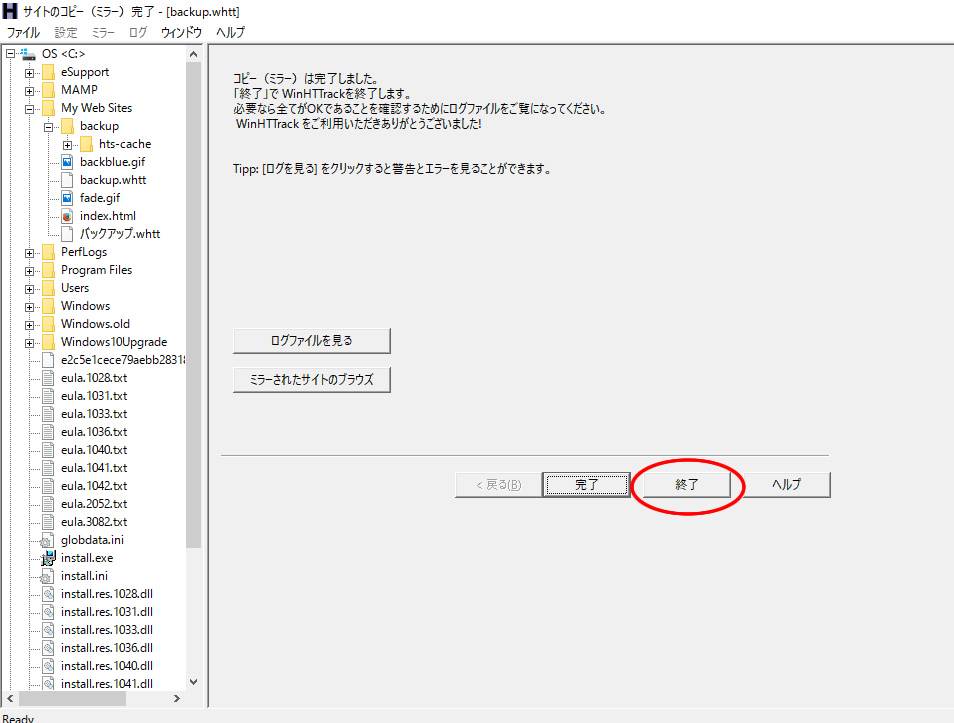The height and width of the screenshot is (723, 954).
Task: Click the hts-cache folder icon
Action: click(86, 144)
